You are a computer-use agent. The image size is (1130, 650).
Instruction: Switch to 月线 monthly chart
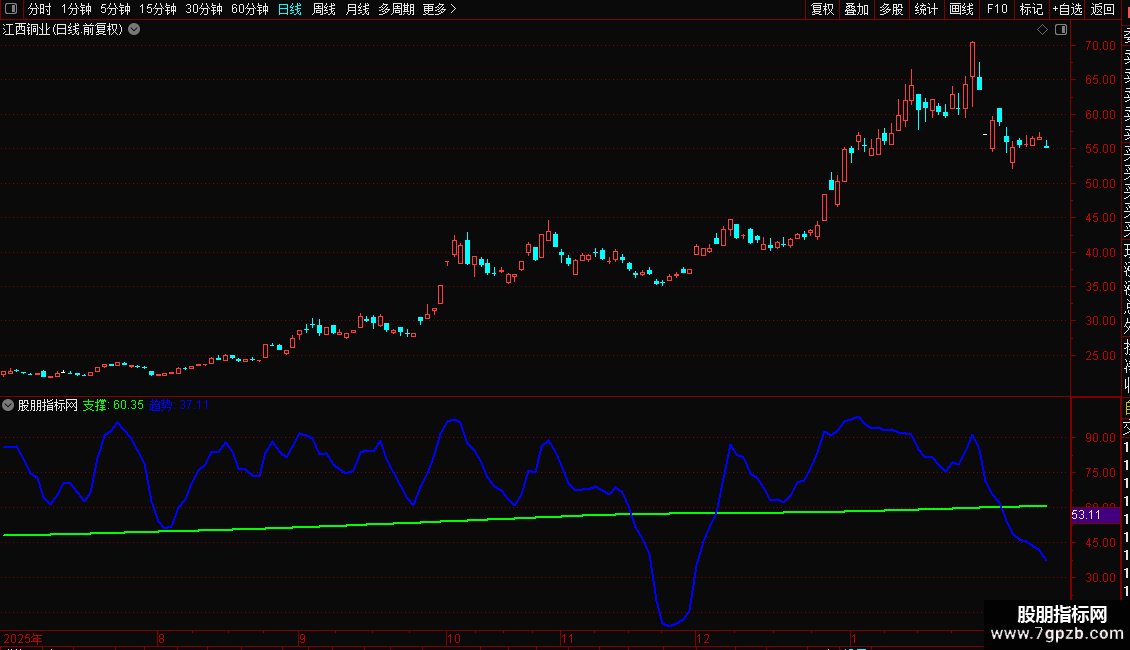click(x=357, y=9)
